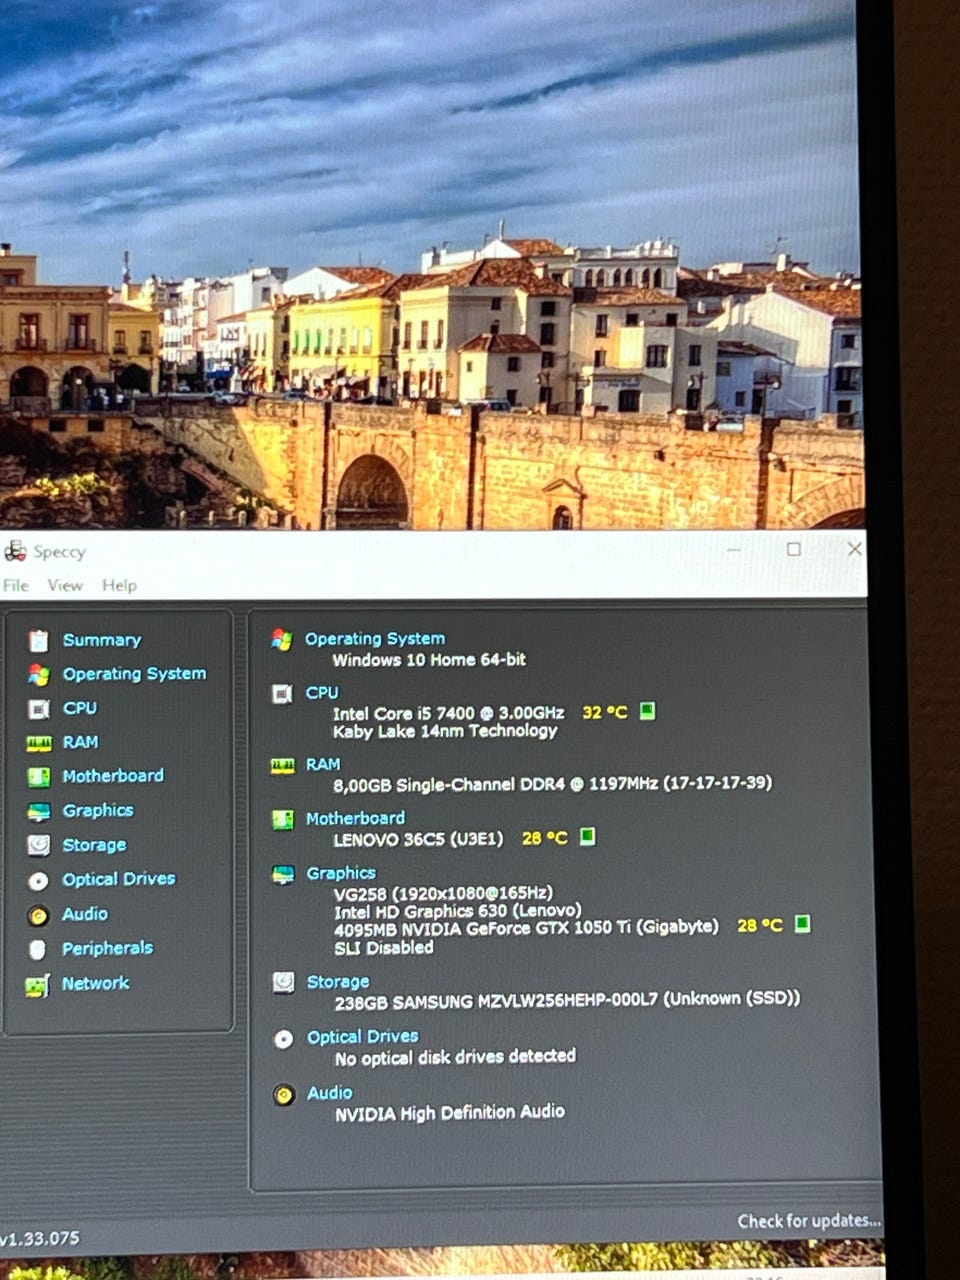
Task: Select the RAM stick icon in sidebar
Action: [38, 743]
